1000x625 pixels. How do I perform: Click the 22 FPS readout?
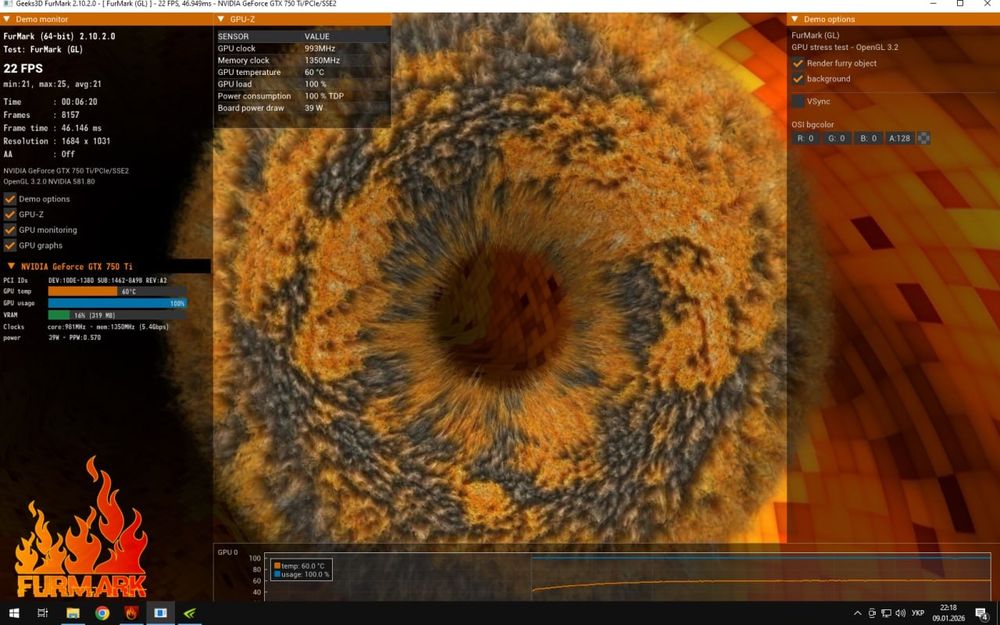tap(23, 68)
